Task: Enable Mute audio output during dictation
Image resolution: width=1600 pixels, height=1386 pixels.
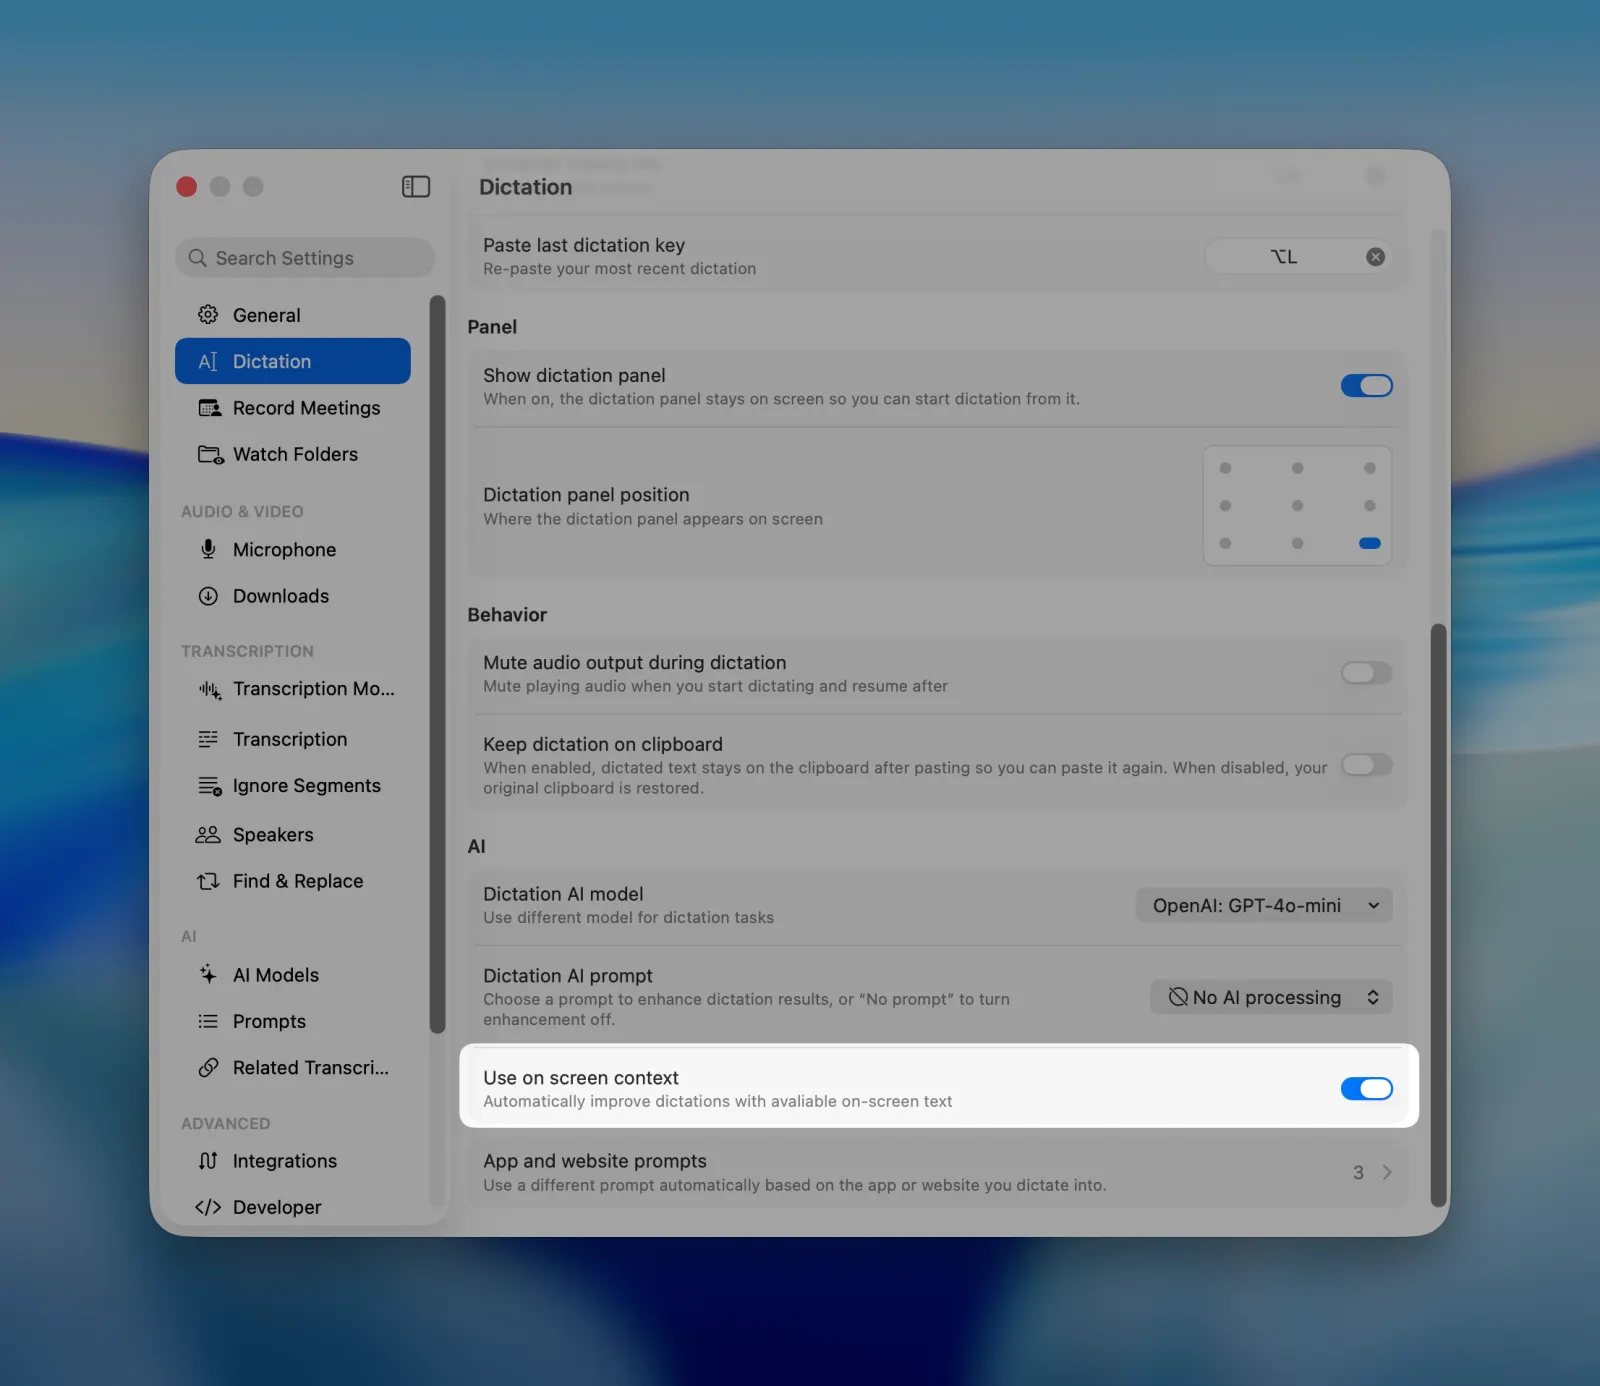Action: pos(1366,673)
